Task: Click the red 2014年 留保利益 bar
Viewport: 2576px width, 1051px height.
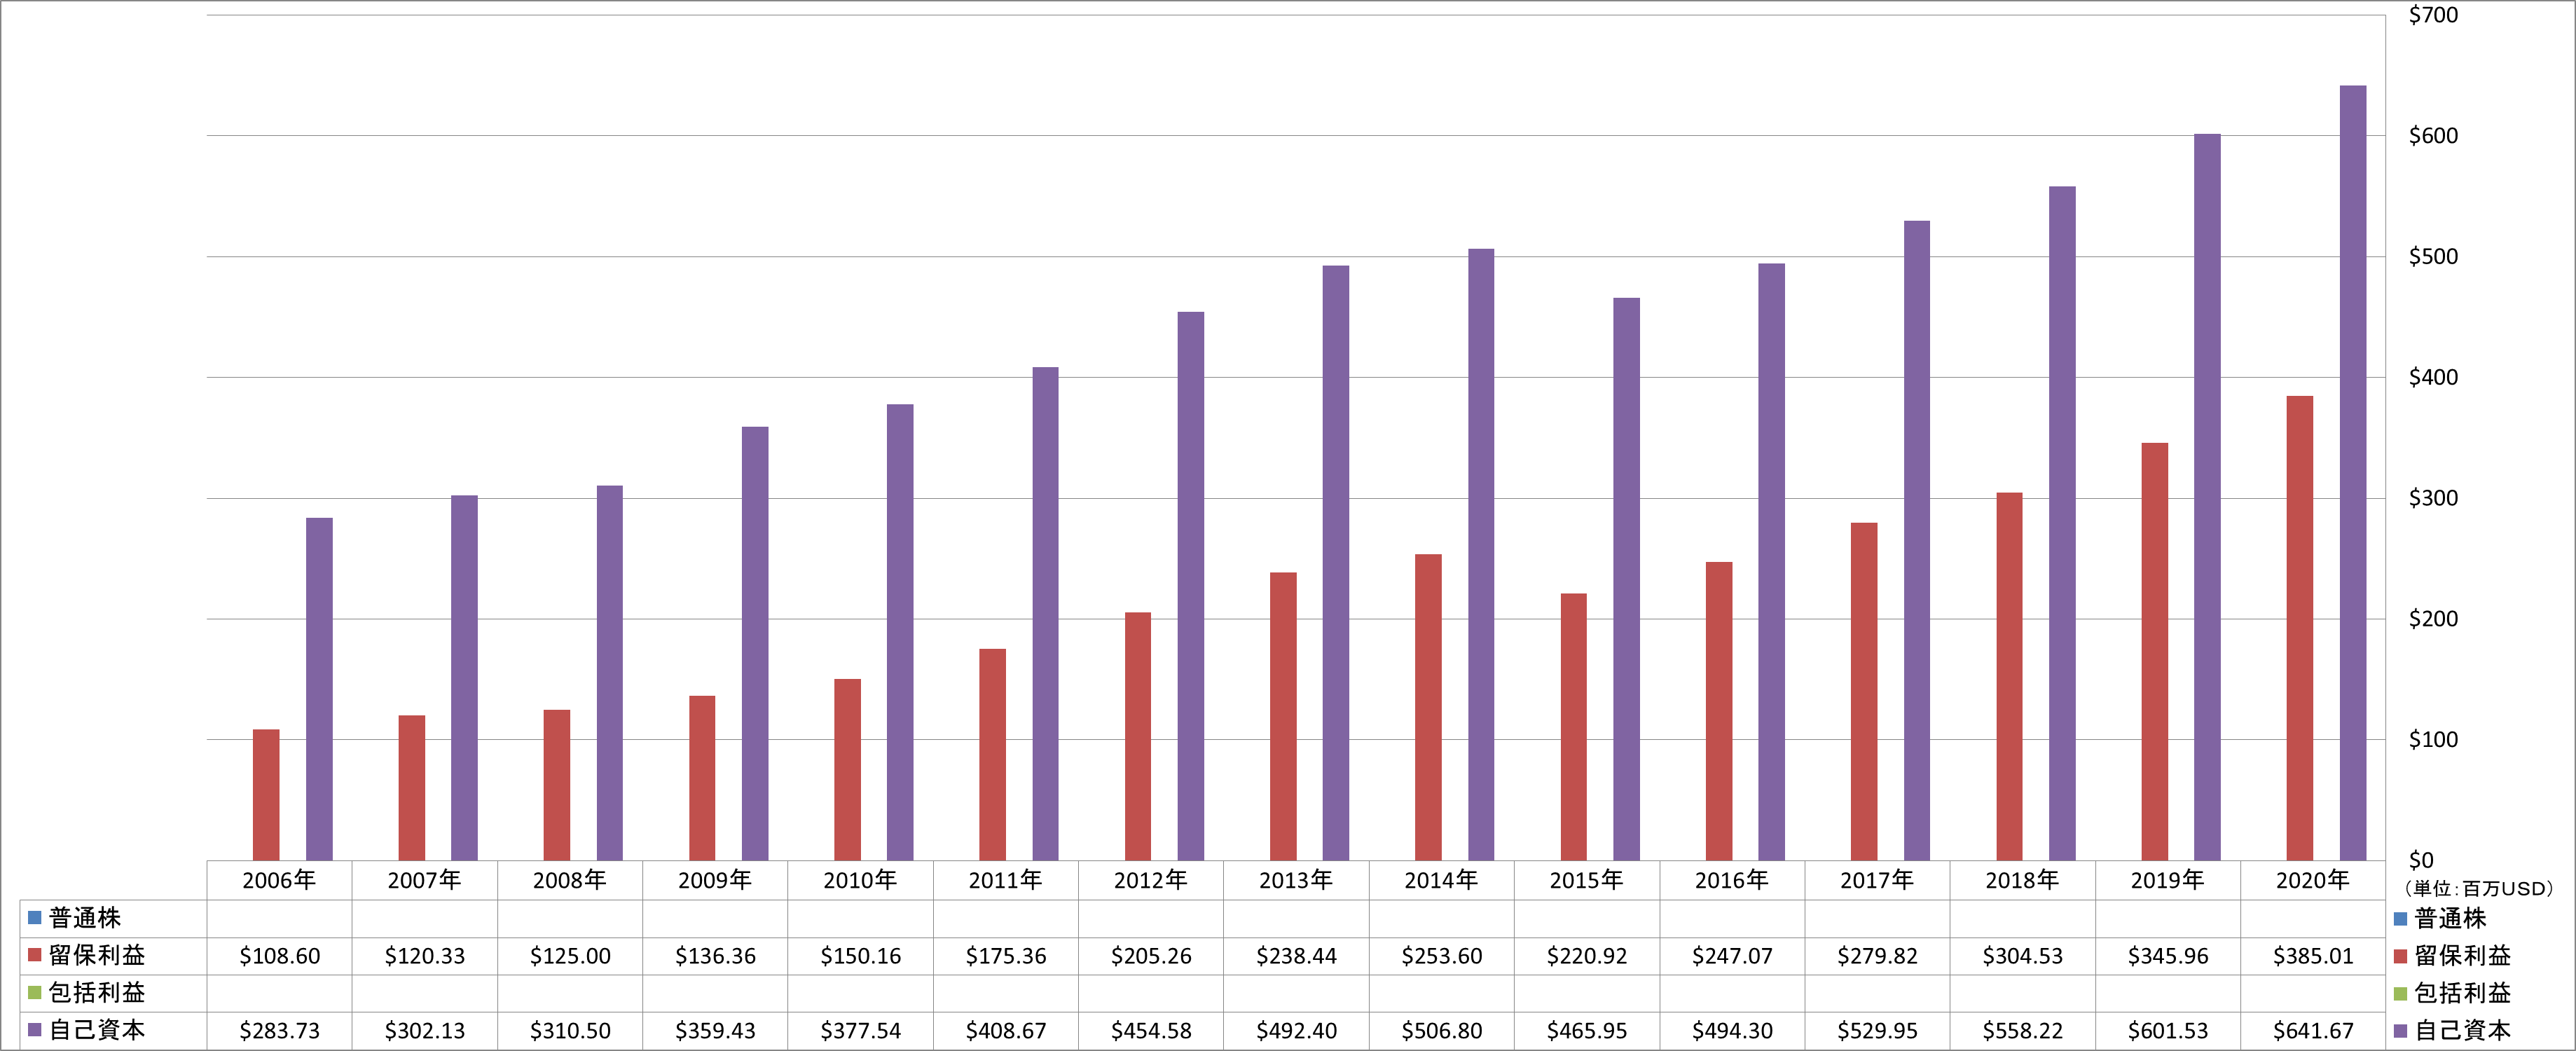Action: click(x=1428, y=707)
